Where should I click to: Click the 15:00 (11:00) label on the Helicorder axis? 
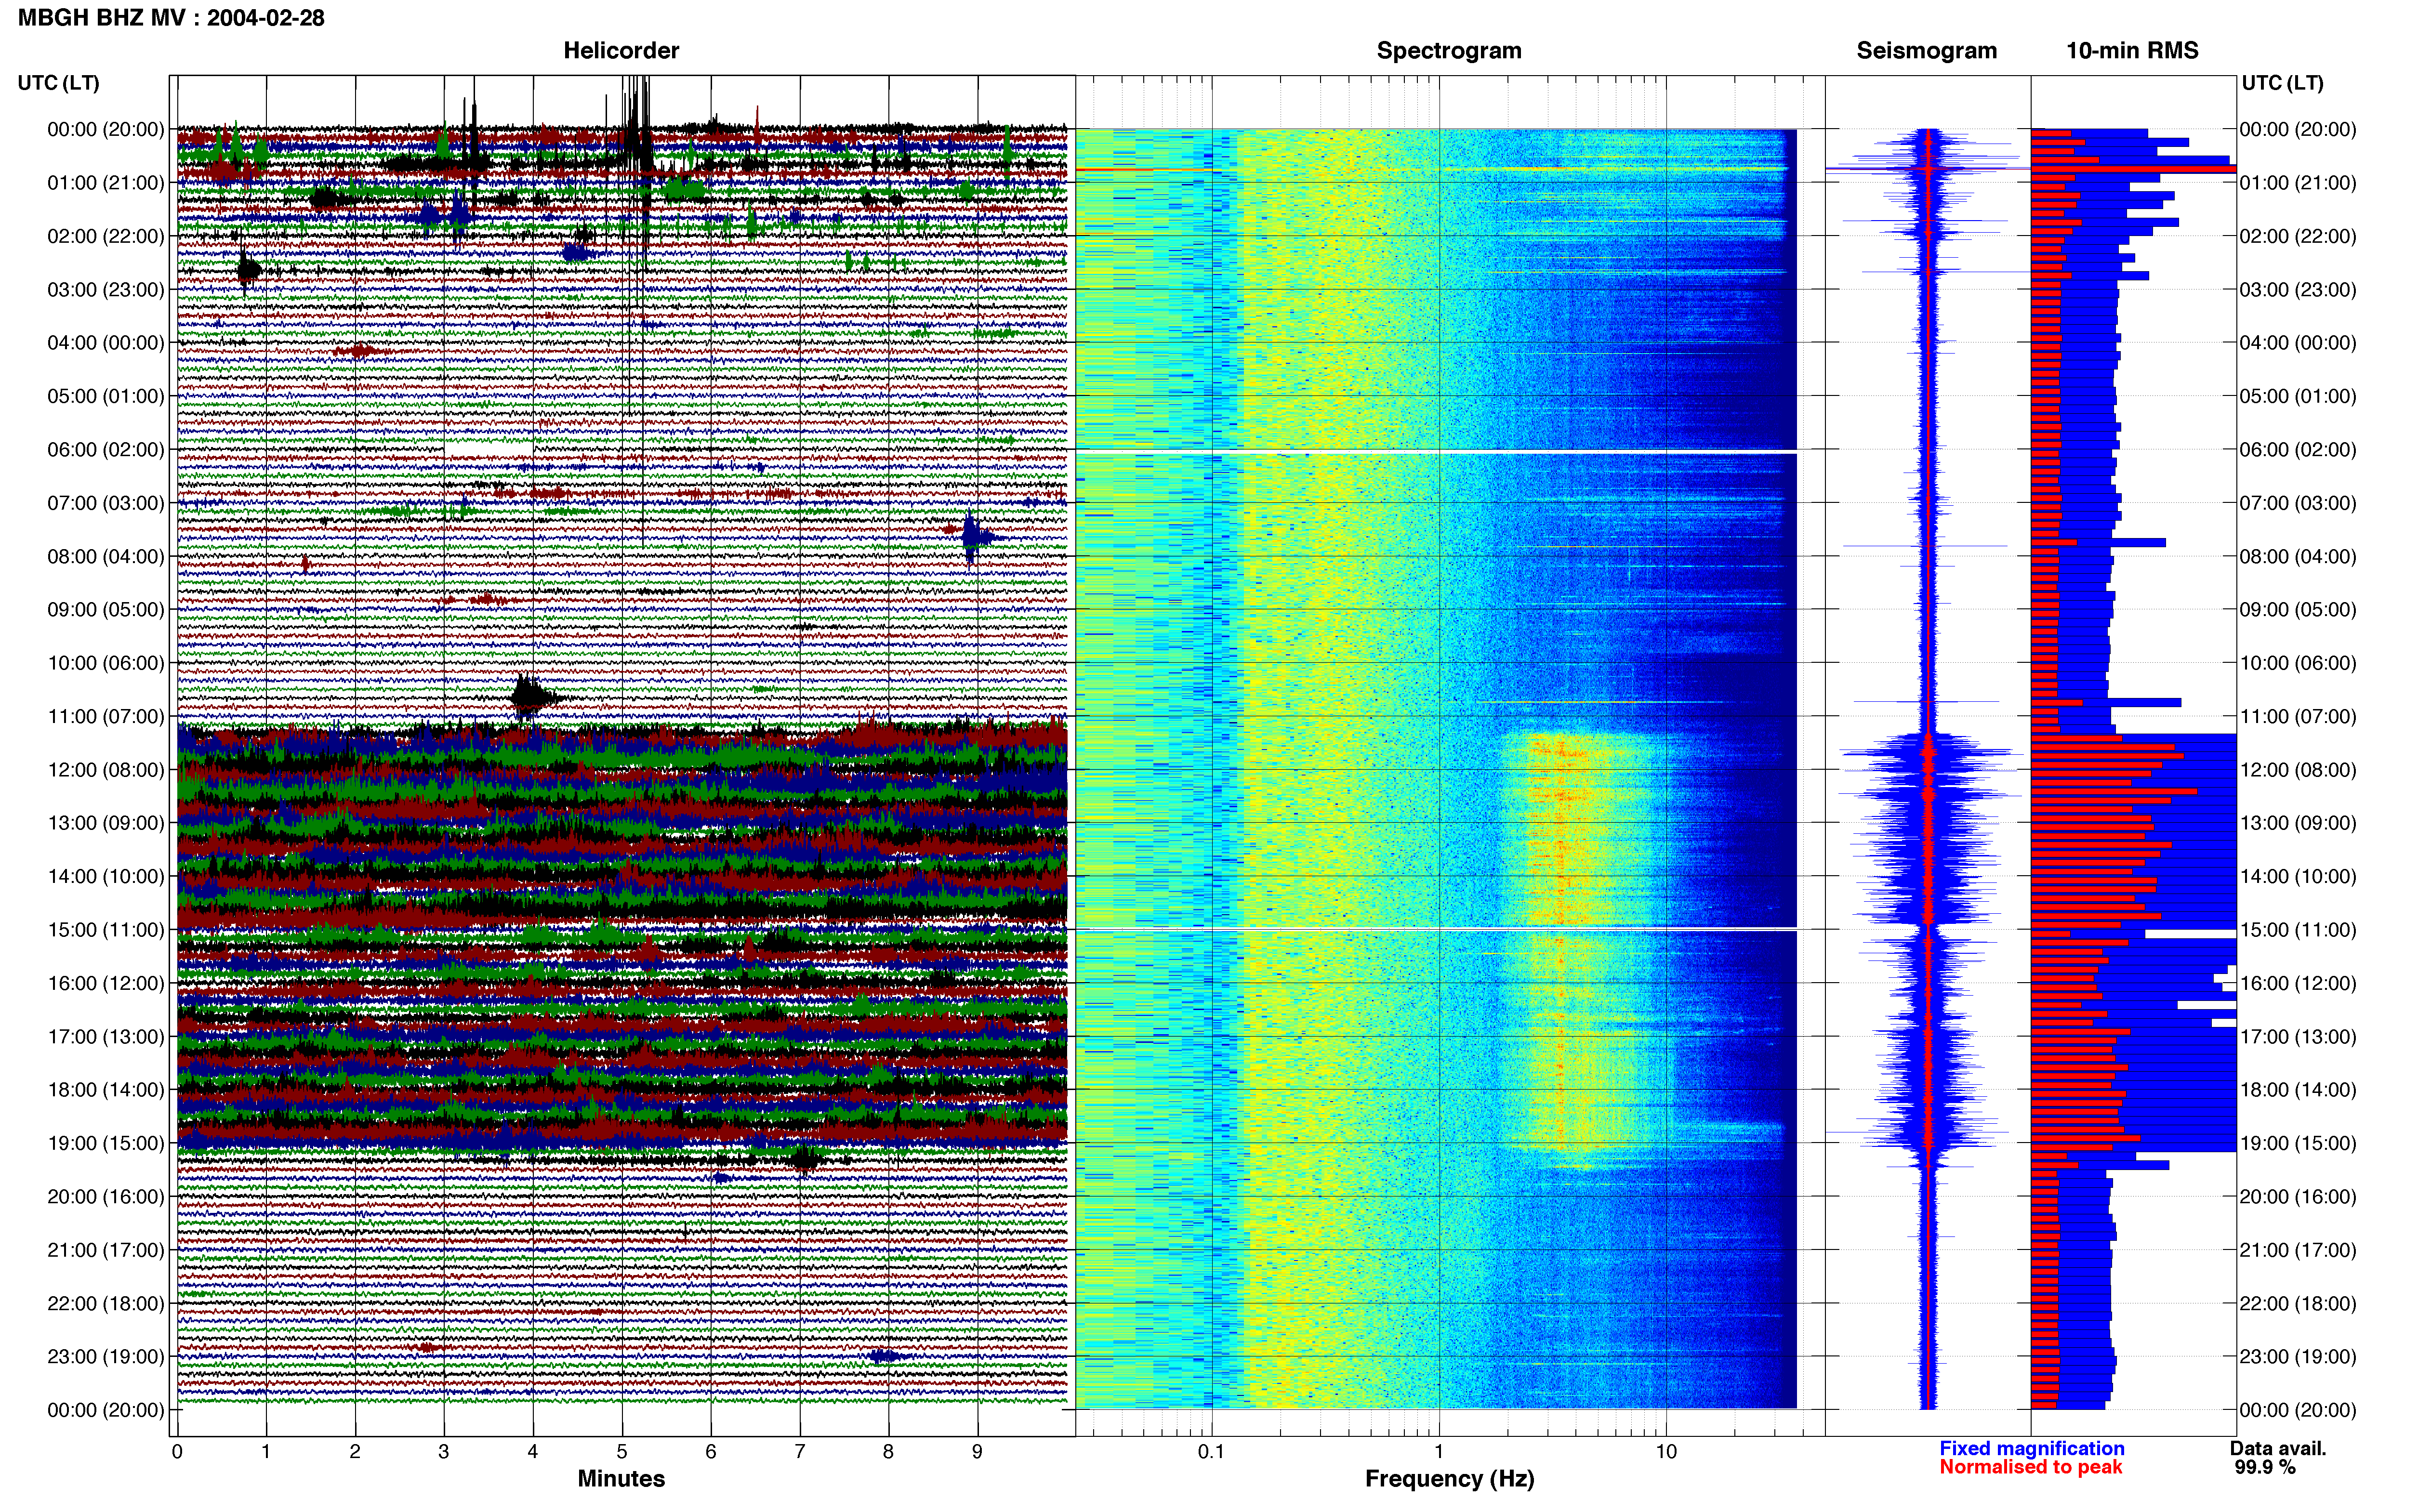(105, 930)
